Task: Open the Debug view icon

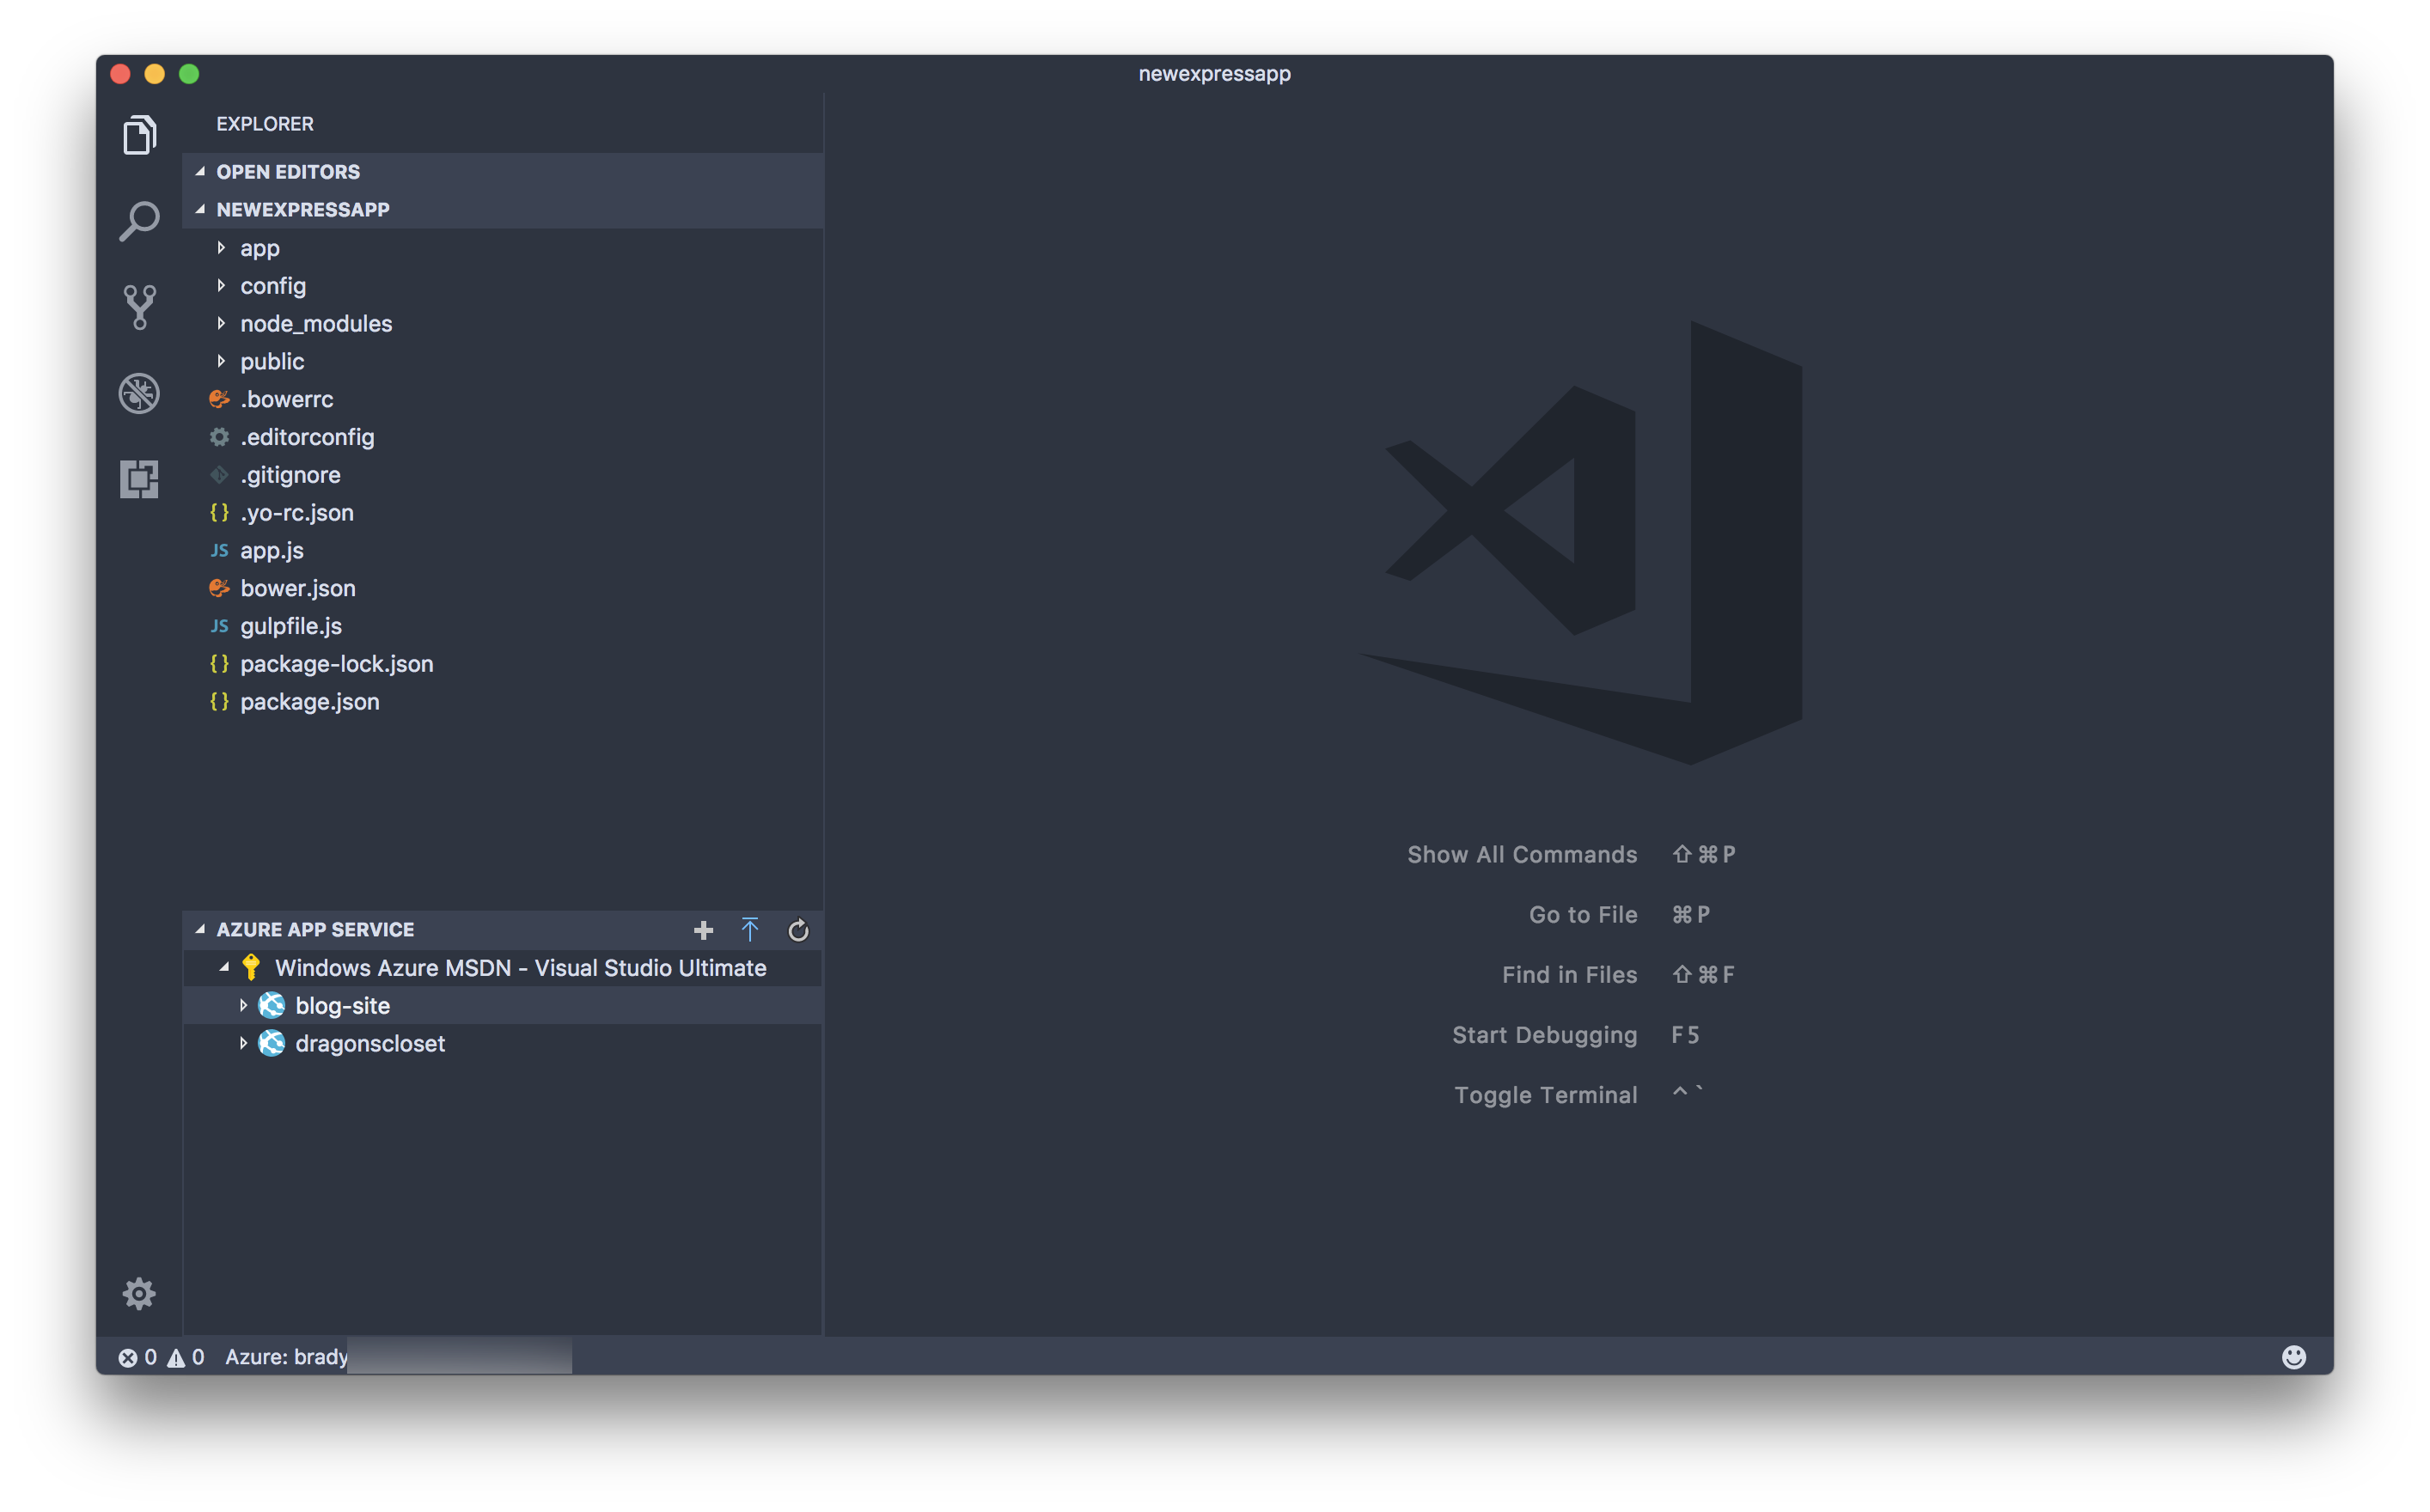Action: coord(139,393)
